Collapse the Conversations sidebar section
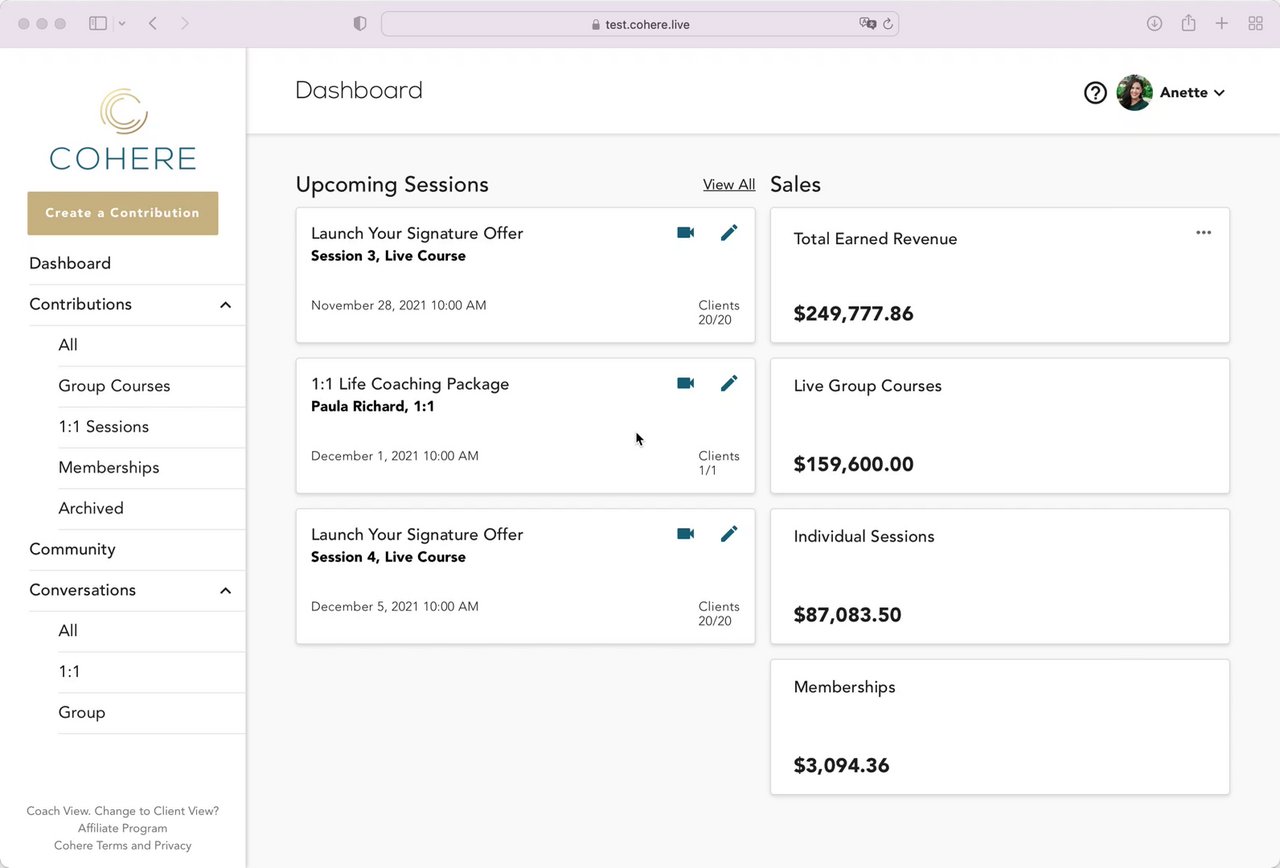The width and height of the screenshot is (1280, 868). tap(225, 591)
